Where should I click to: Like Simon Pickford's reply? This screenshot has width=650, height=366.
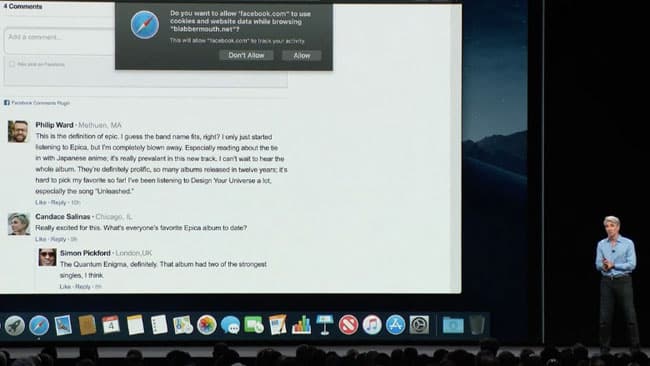[65, 286]
